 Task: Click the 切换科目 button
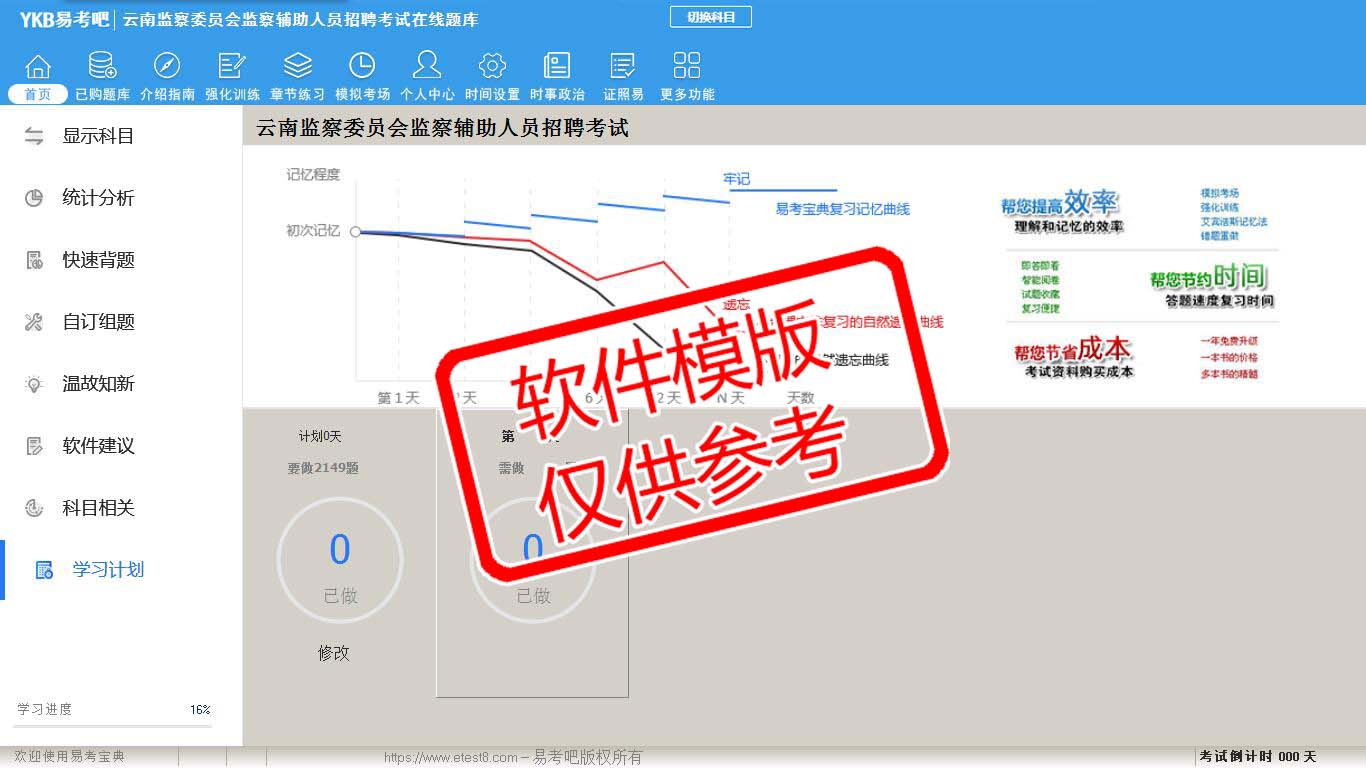click(x=710, y=17)
